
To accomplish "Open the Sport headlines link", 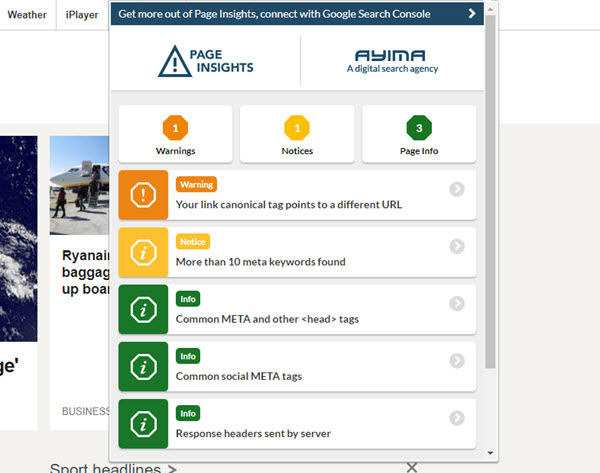I will pyautogui.click(x=113, y=467).
